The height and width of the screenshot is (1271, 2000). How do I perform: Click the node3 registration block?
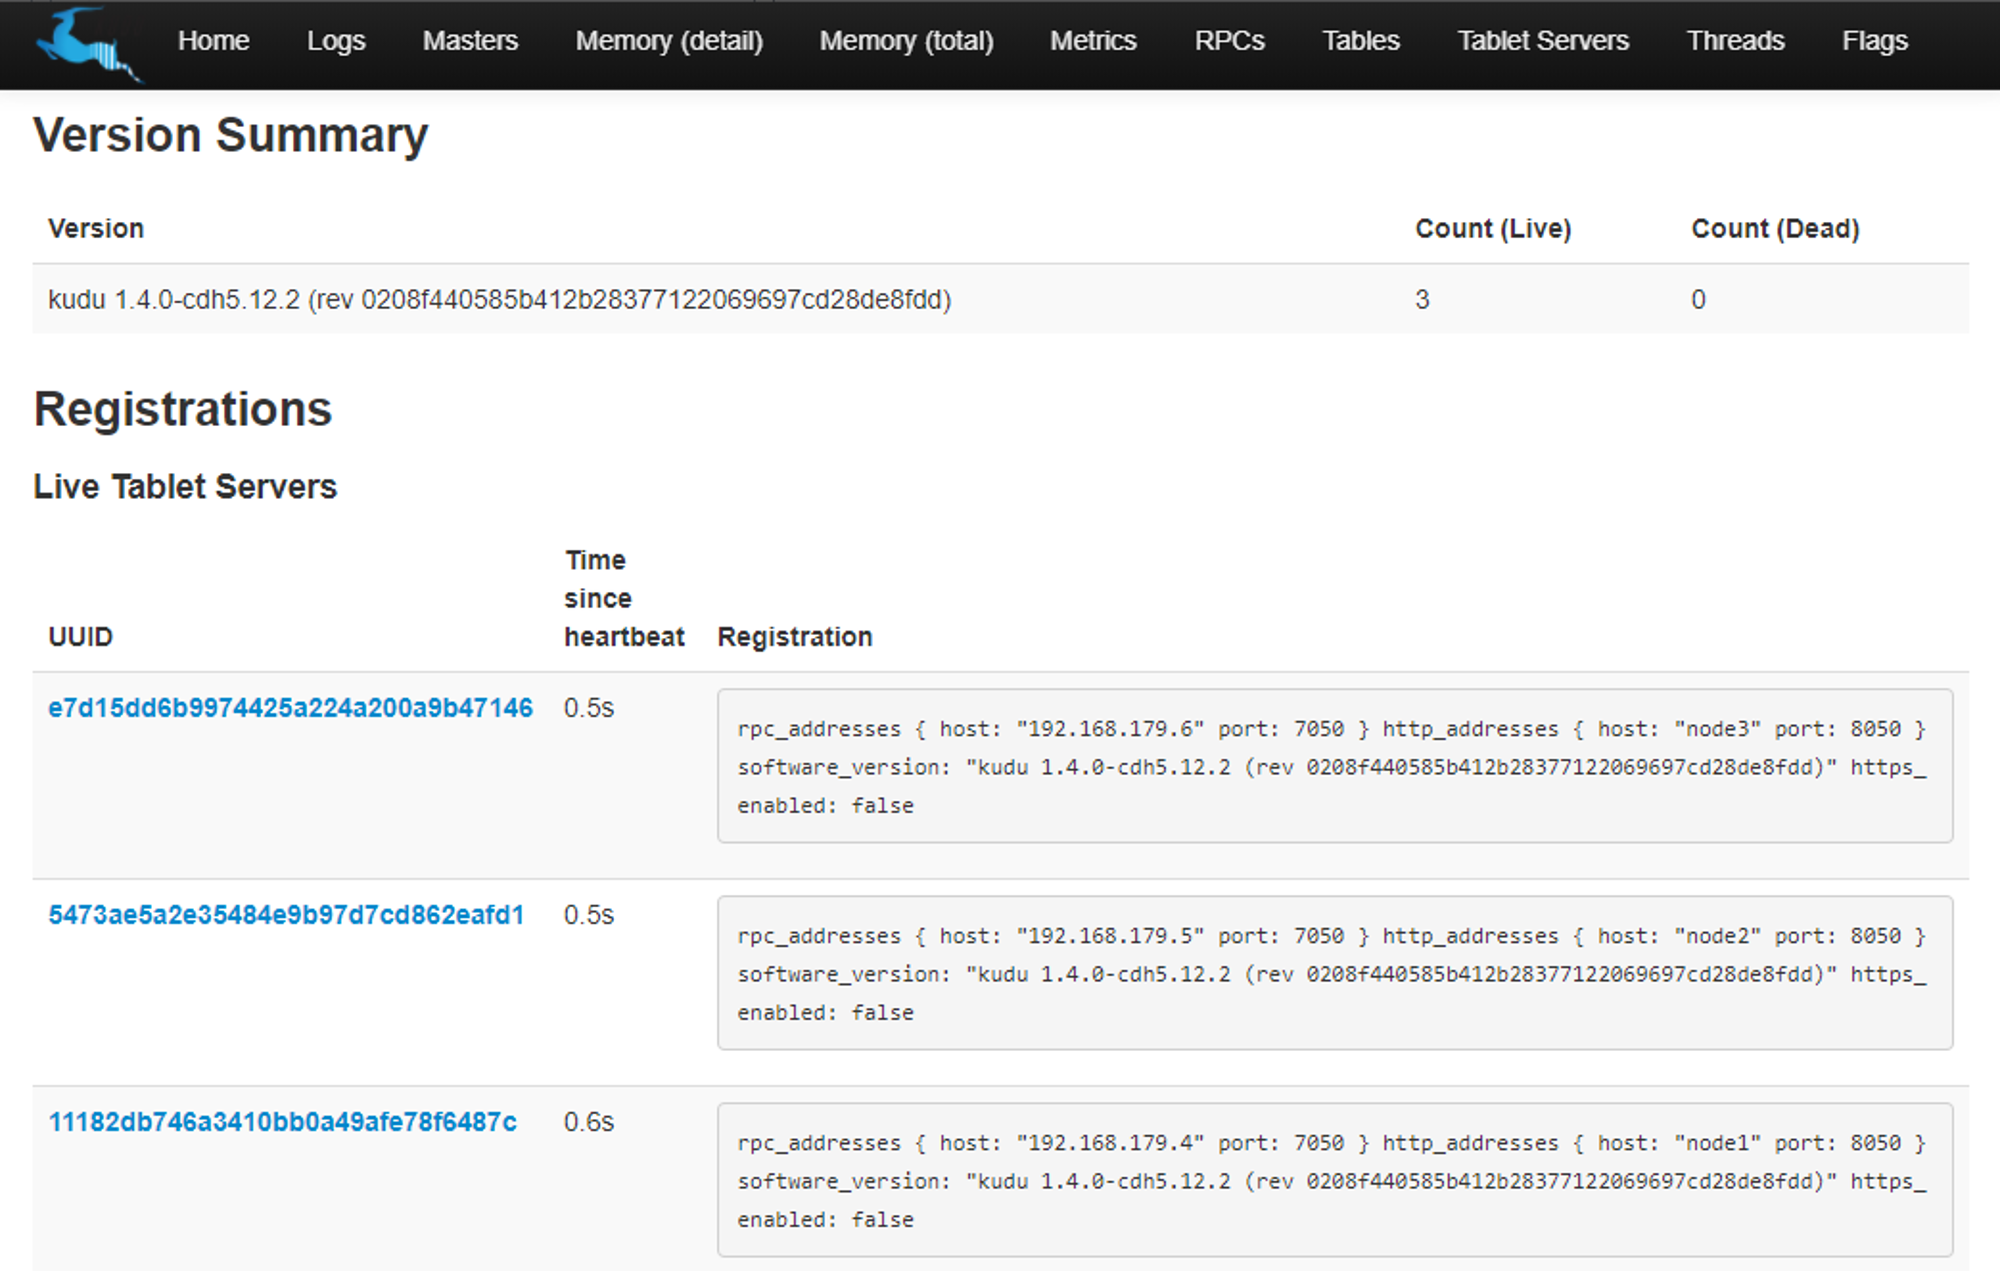[x=1335, y=766]
